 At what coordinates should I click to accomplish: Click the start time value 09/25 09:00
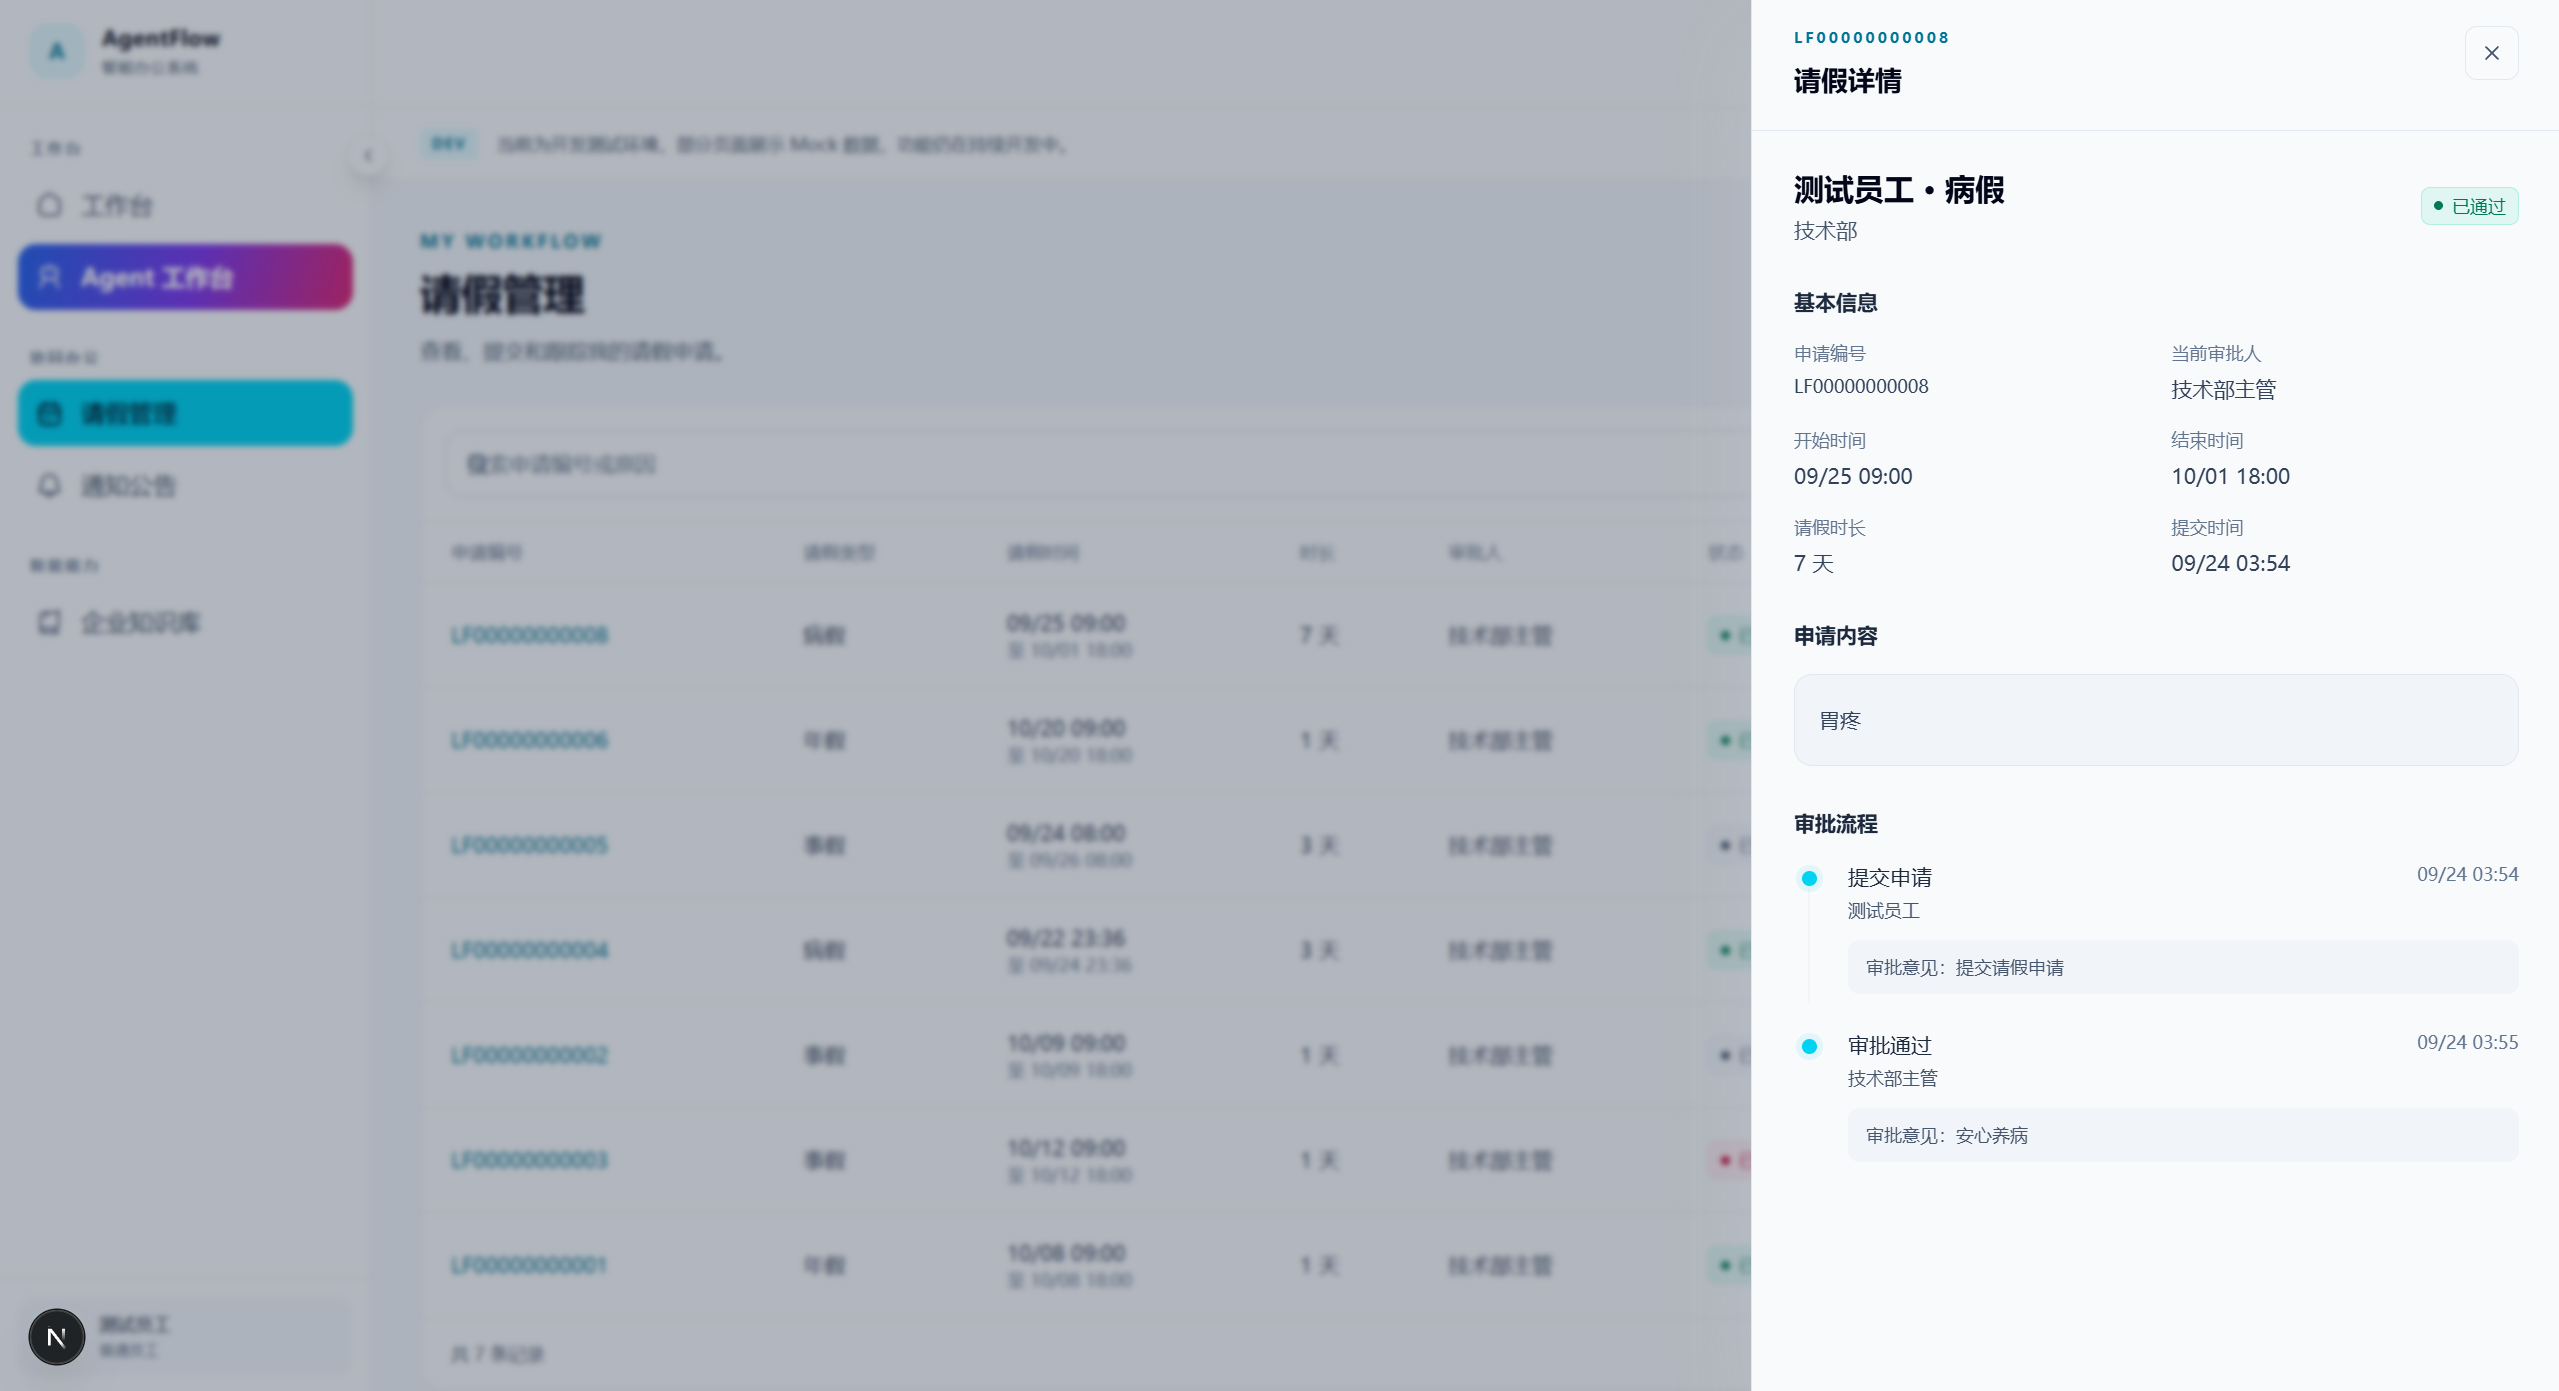(x=1852, y=476)
